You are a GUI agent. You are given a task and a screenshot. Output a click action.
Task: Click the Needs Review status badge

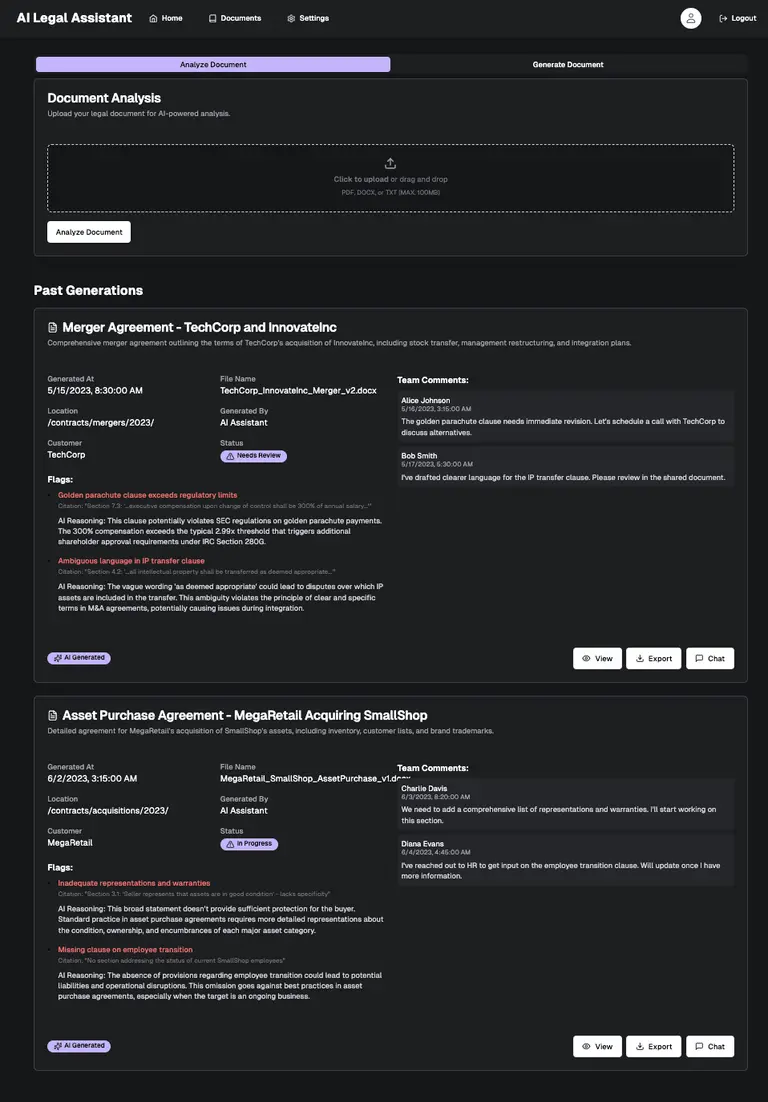[254, 456]
